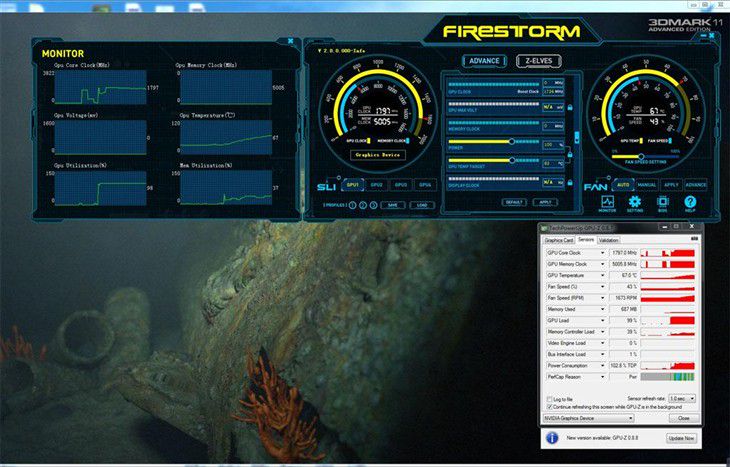Open the HELP question mark icon
The height and width of the screenshot is (467, 730).
(690, 202)
